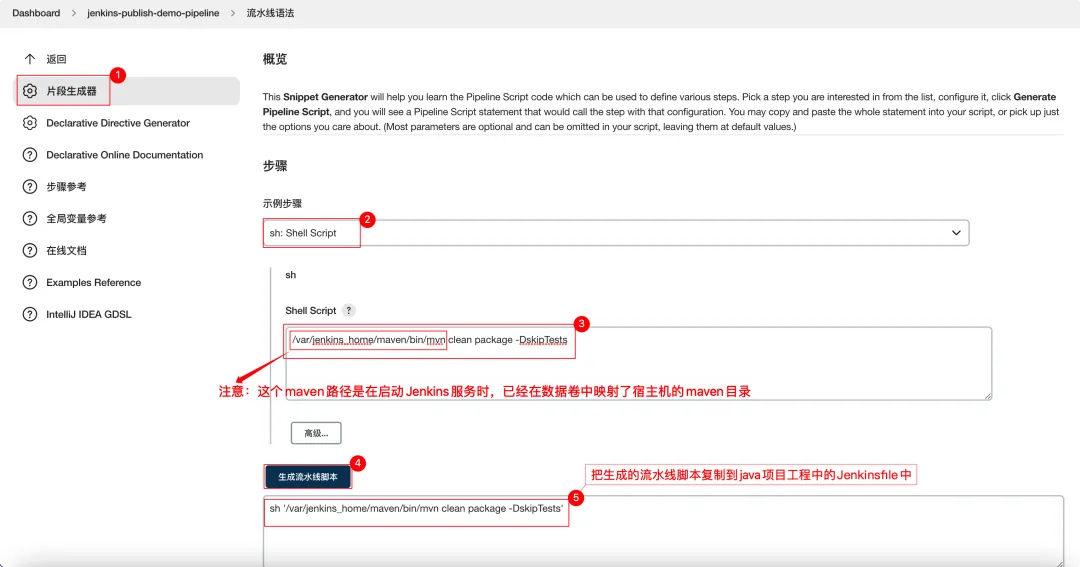The height and width of the screenshot is (567, 1080).
Task: Click the sh label under the step dropdown
Action: point(291,275)
